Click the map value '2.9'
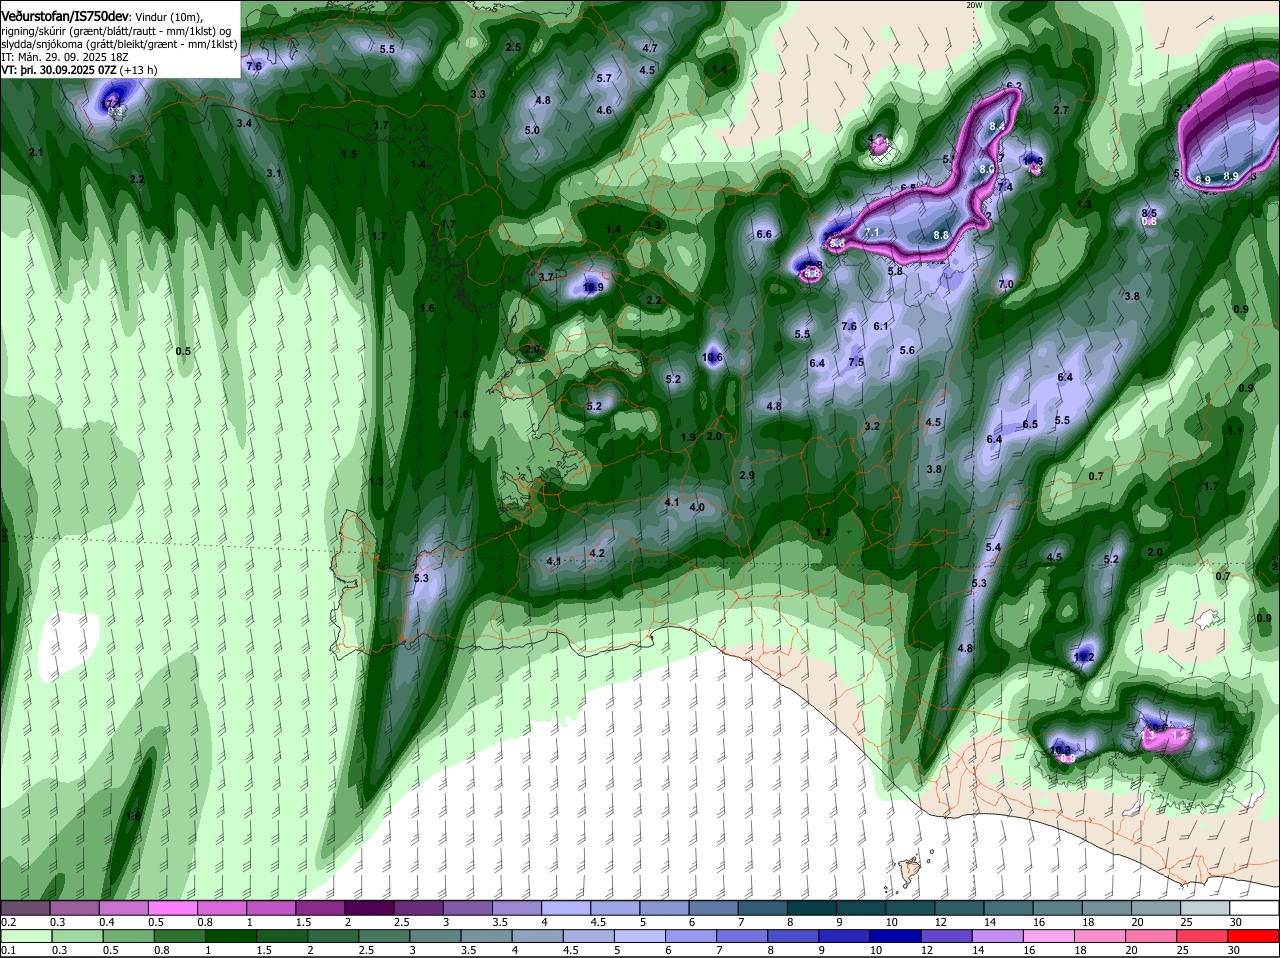Image resolution: width=1280 pixels, height=958 pixels. 747,475
